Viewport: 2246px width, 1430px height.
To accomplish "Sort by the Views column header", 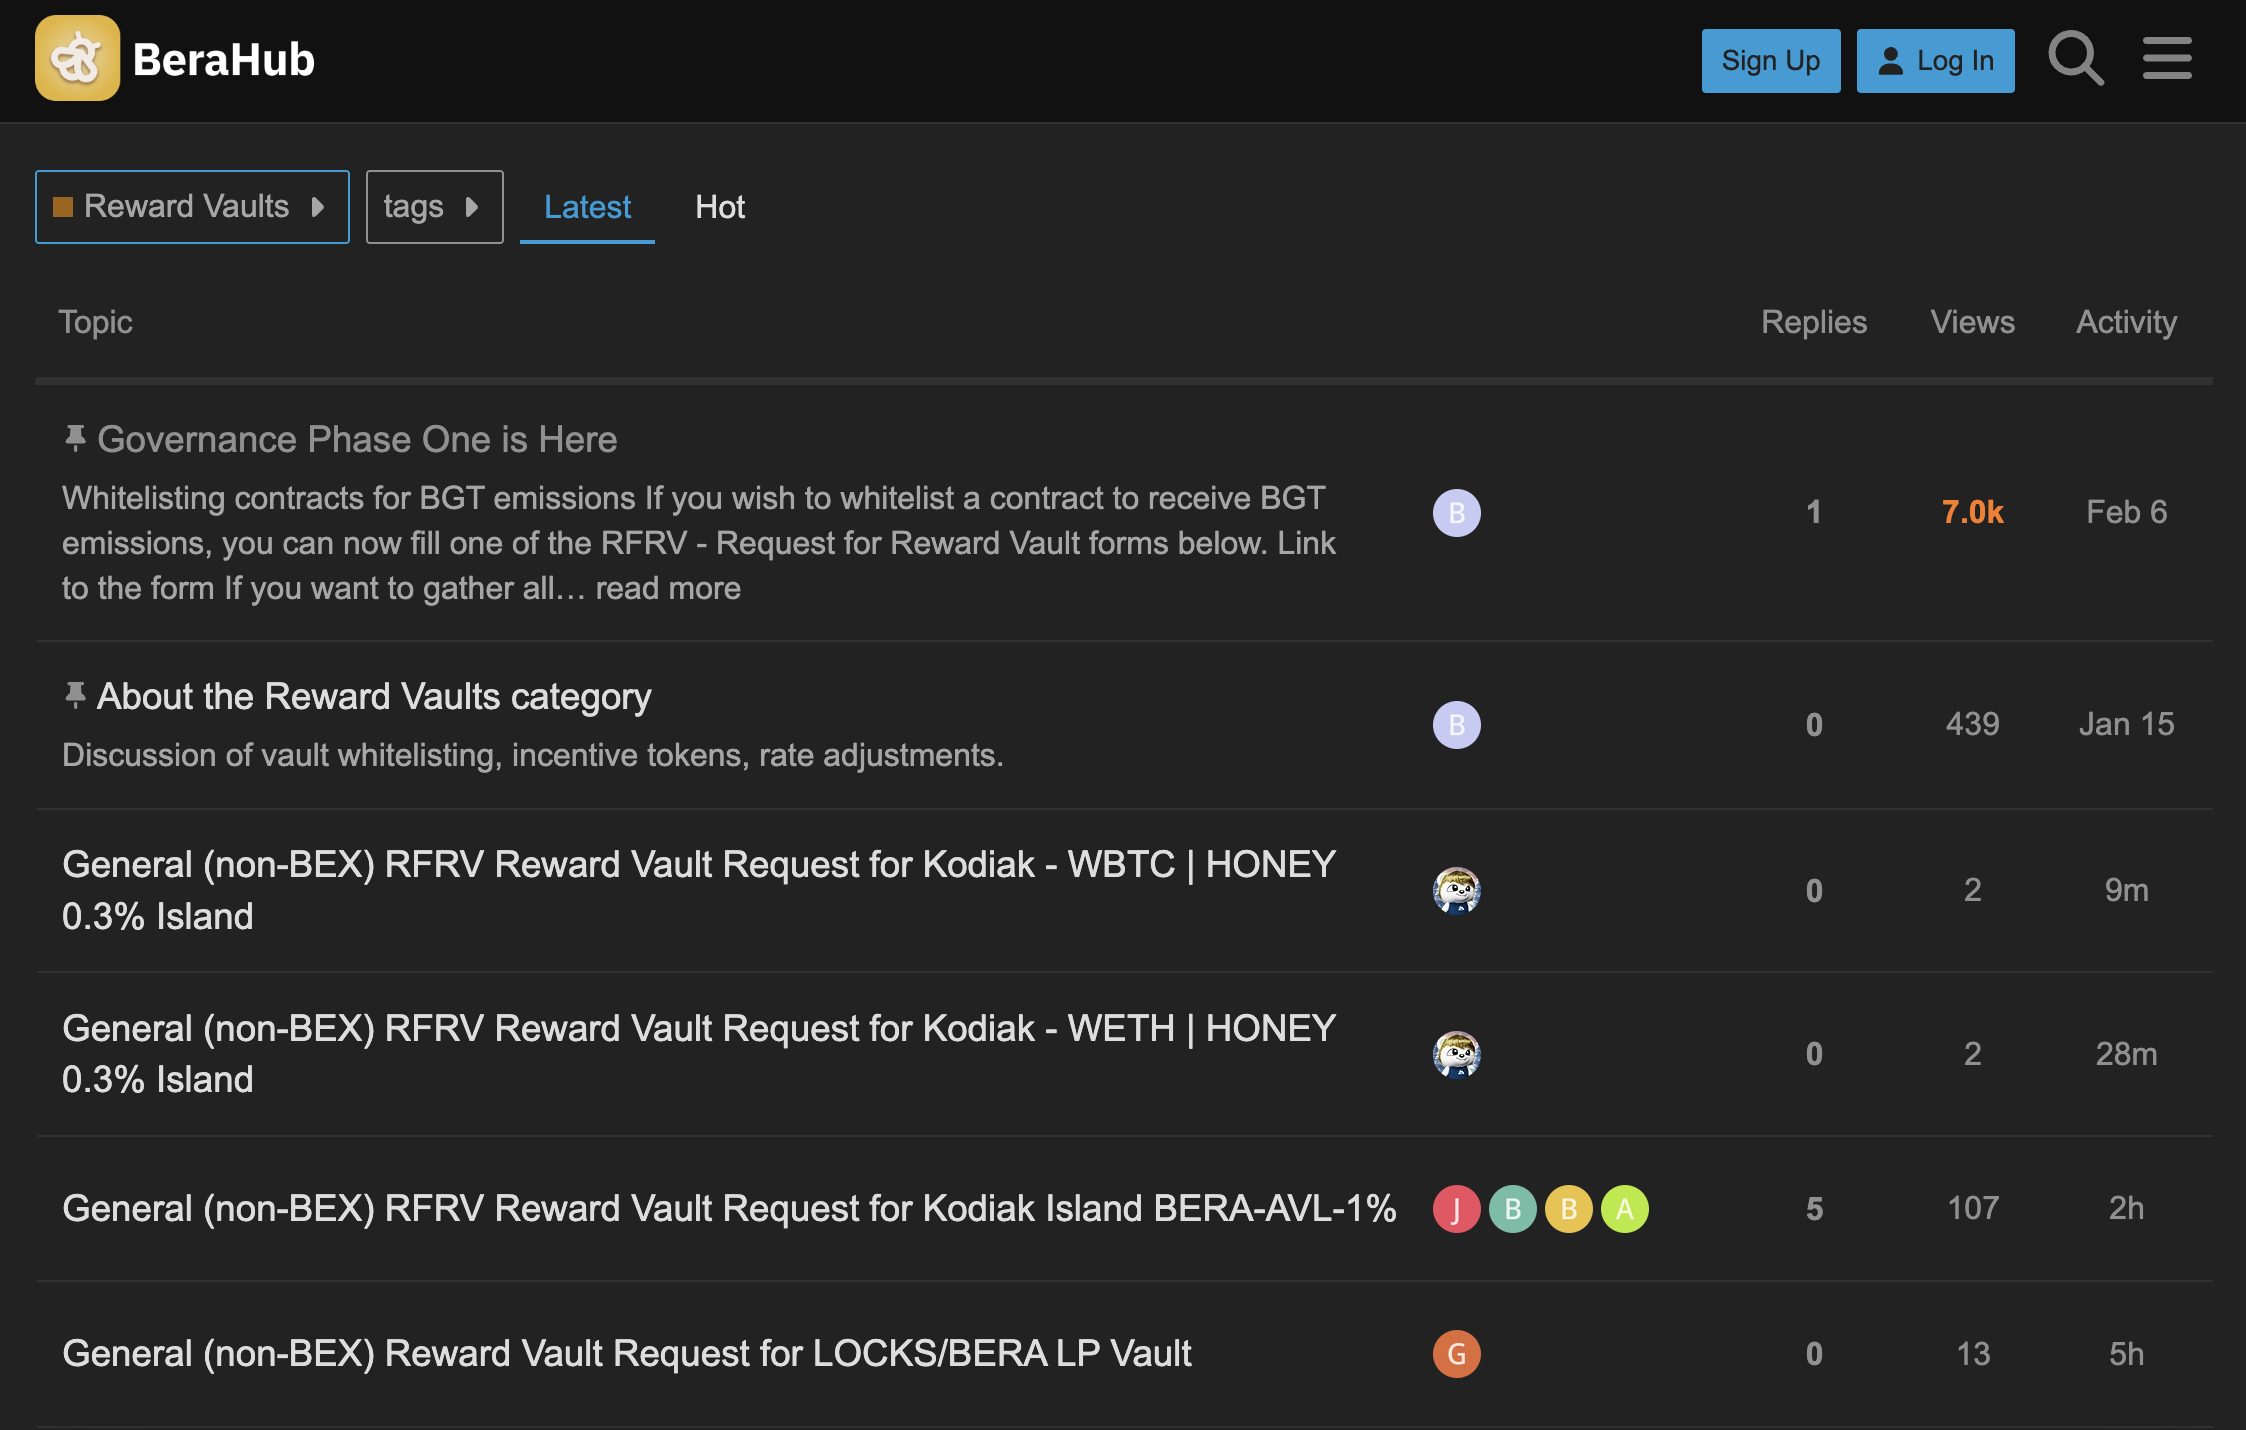I will 1972,322.
